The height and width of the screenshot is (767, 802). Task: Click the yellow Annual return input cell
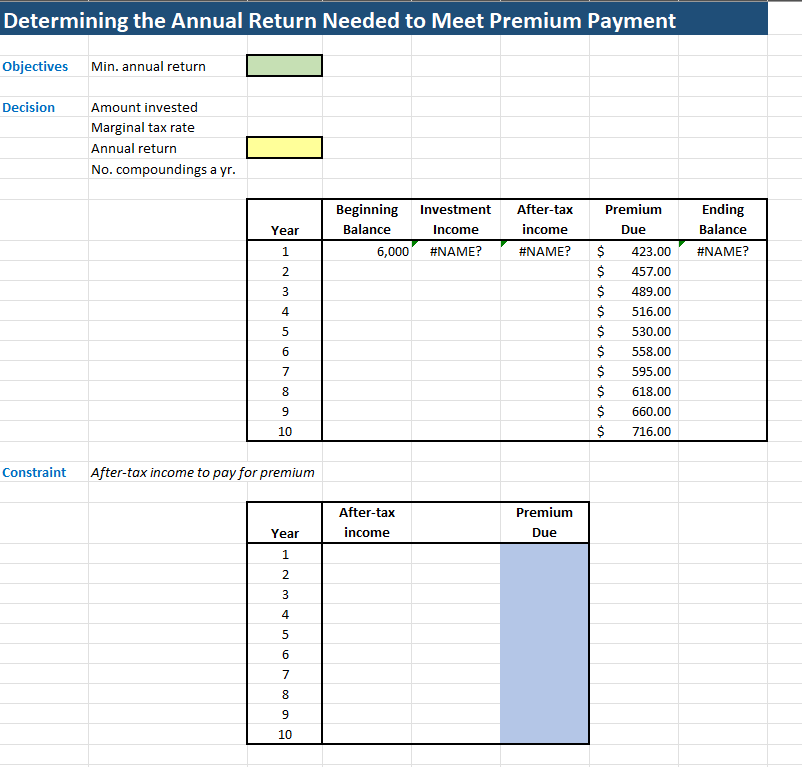283,147
